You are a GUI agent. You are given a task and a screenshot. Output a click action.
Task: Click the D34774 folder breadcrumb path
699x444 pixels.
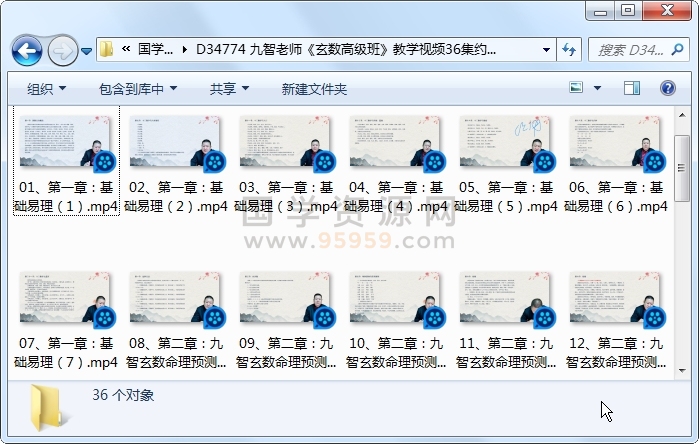click(346, 49)
